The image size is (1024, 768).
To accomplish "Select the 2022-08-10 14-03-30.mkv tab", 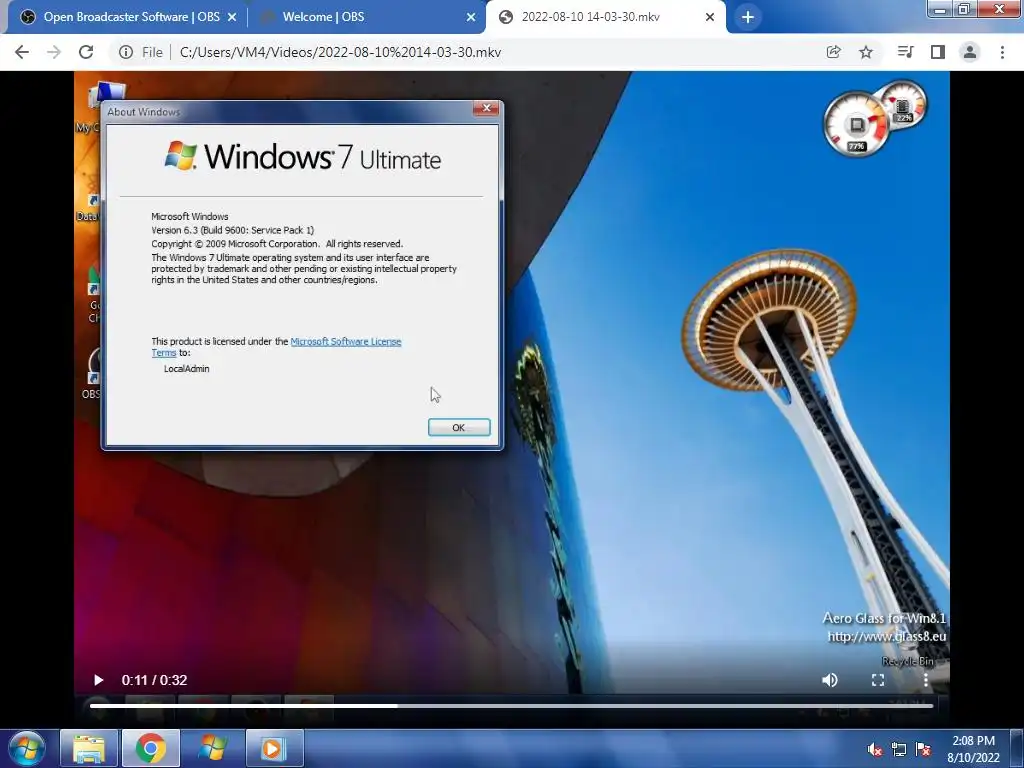I will (605, 17).
